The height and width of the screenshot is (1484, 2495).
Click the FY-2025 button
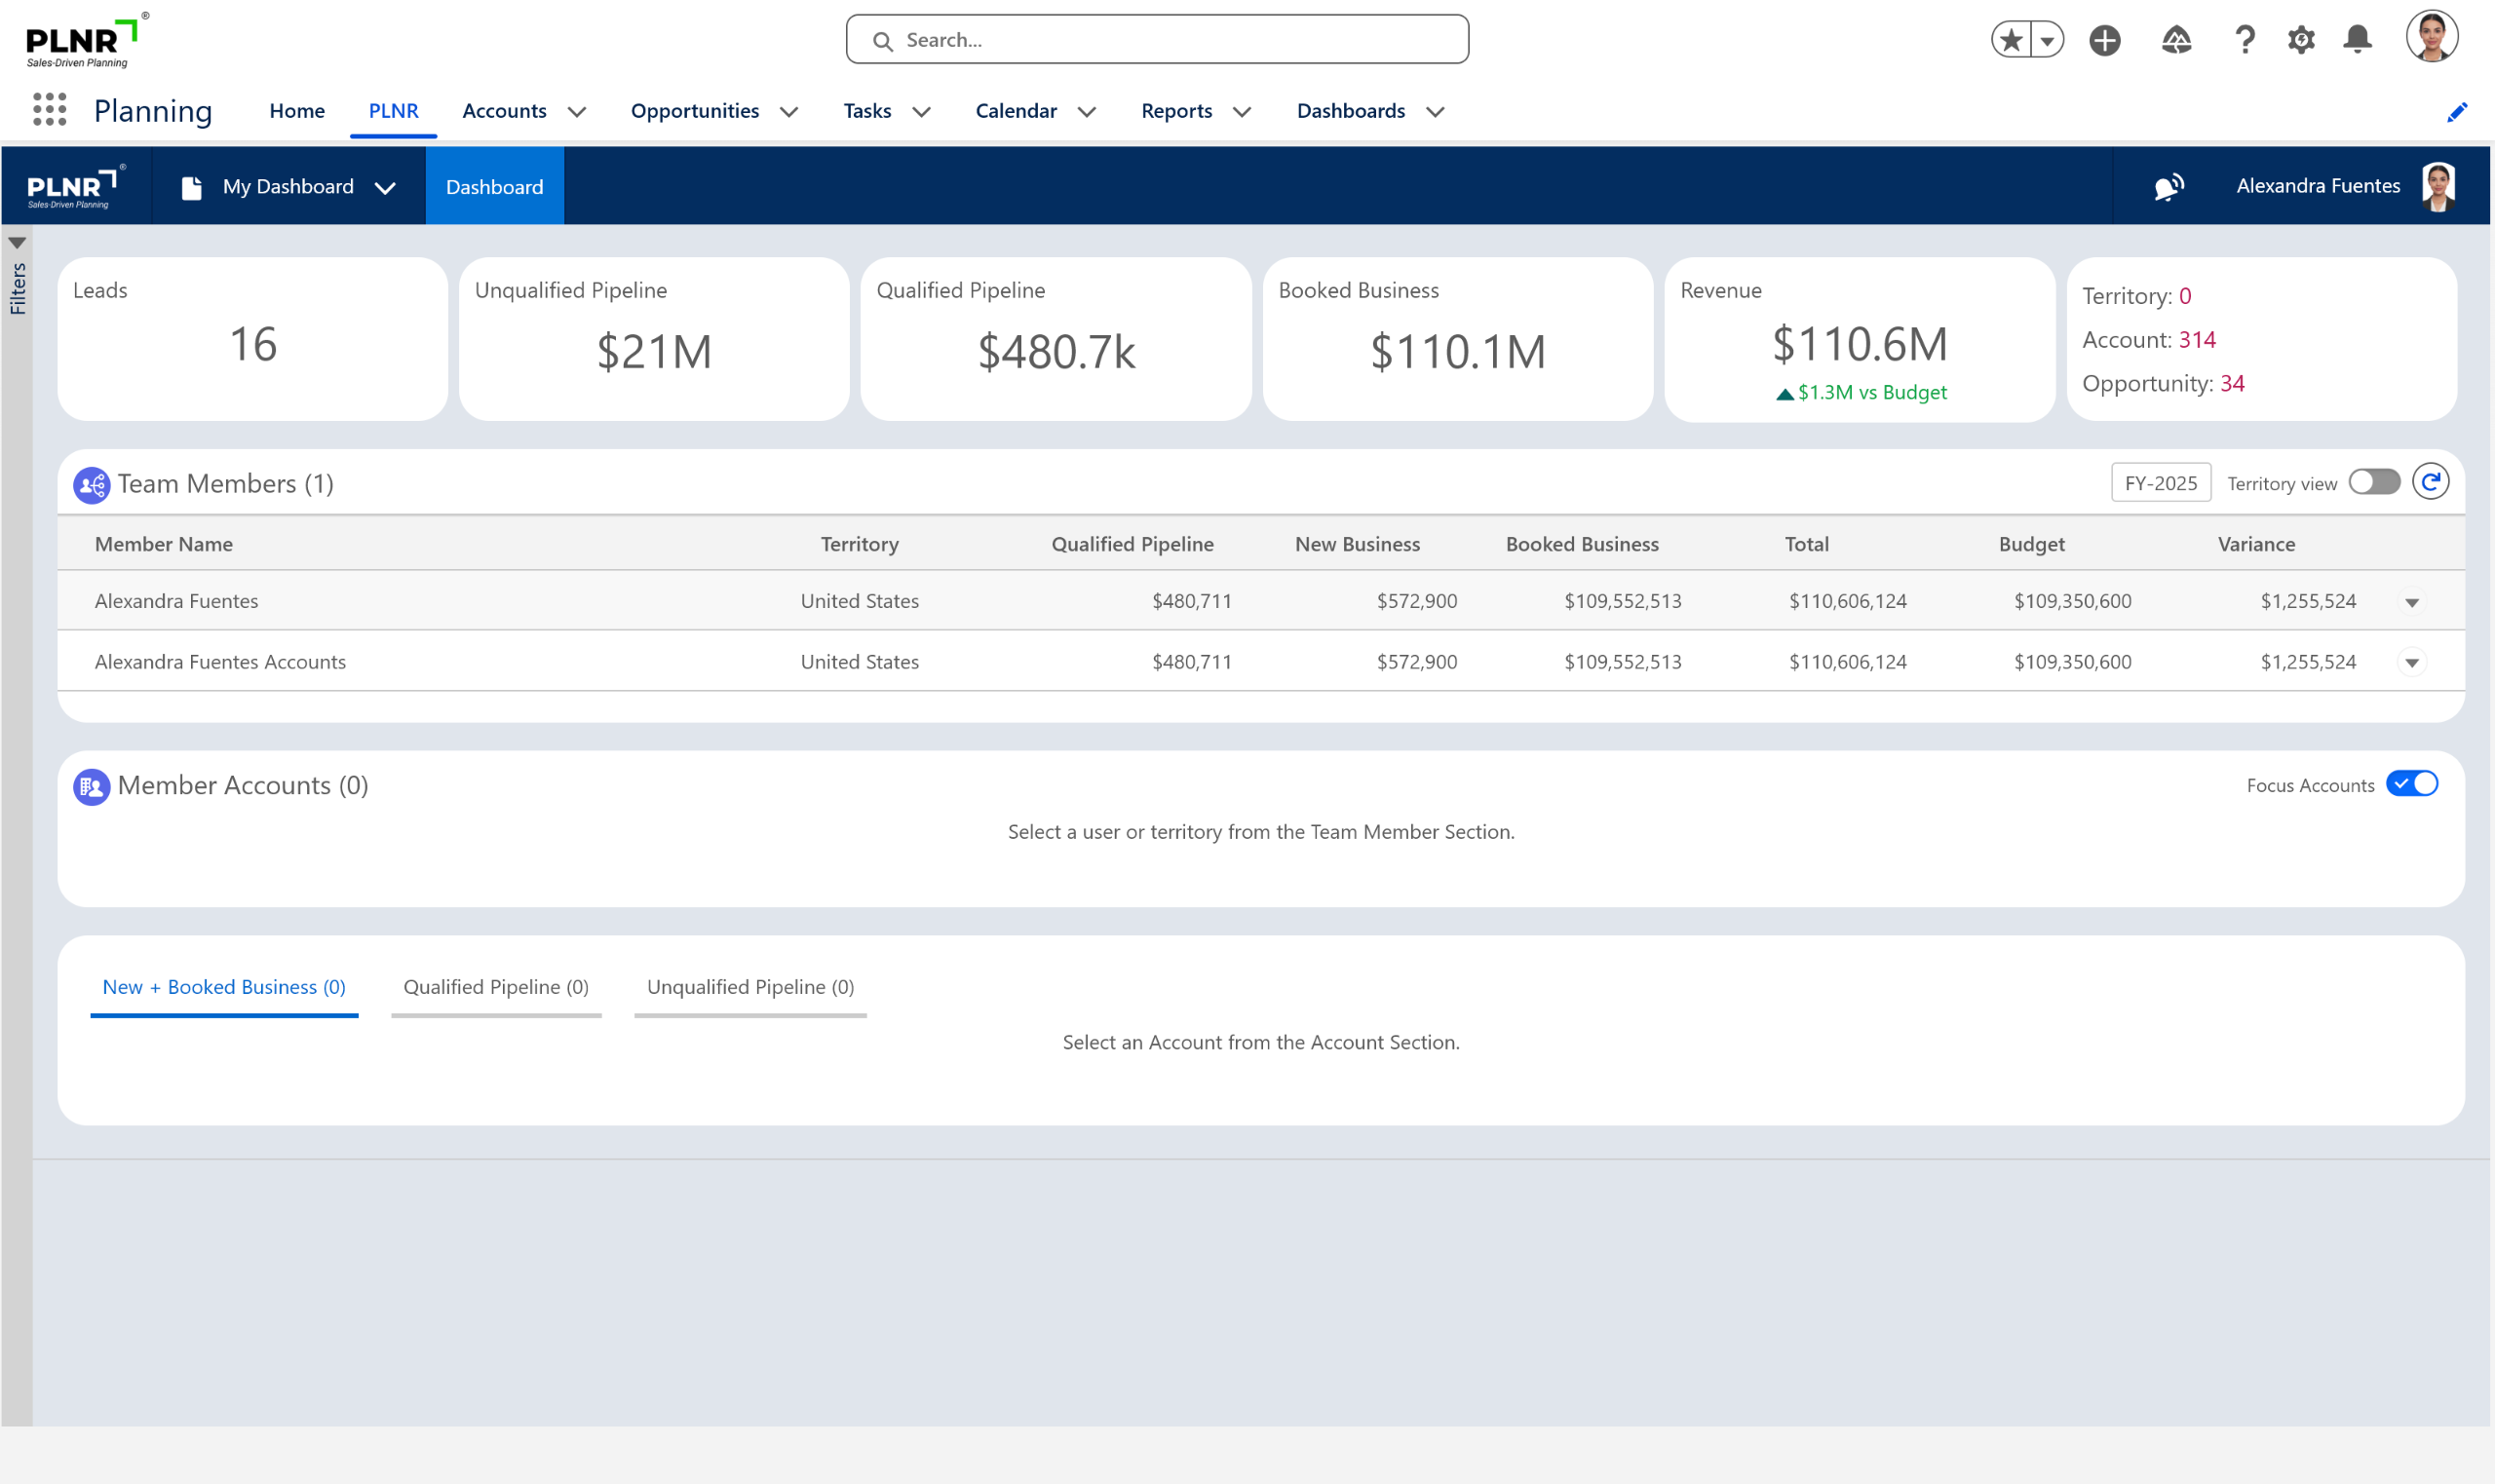[x=2160, y=484]
